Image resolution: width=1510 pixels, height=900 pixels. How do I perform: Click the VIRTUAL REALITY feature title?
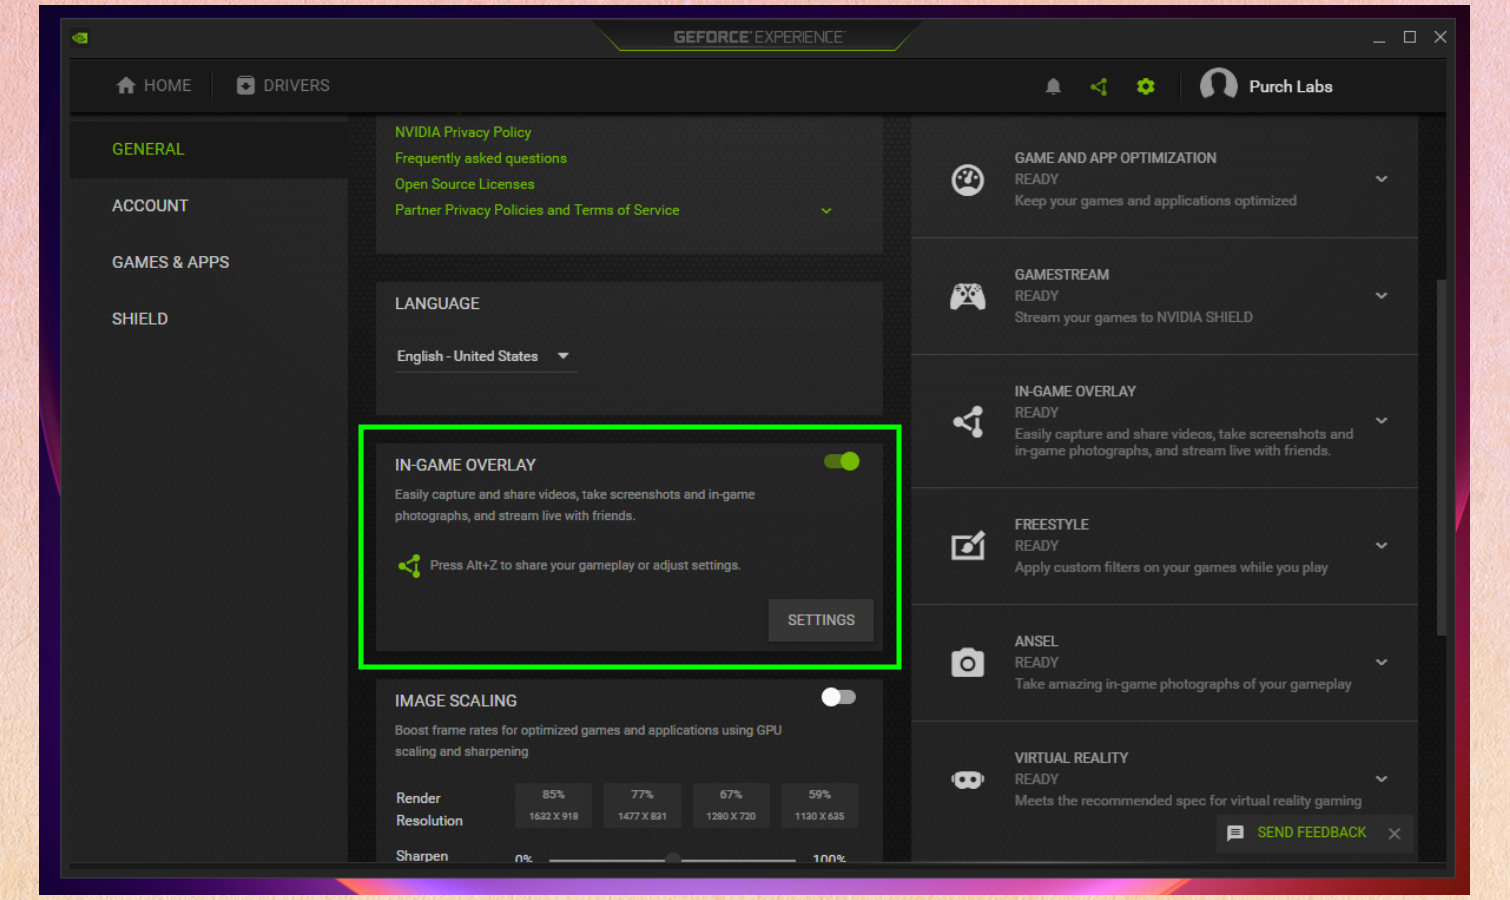[1071, 758]
